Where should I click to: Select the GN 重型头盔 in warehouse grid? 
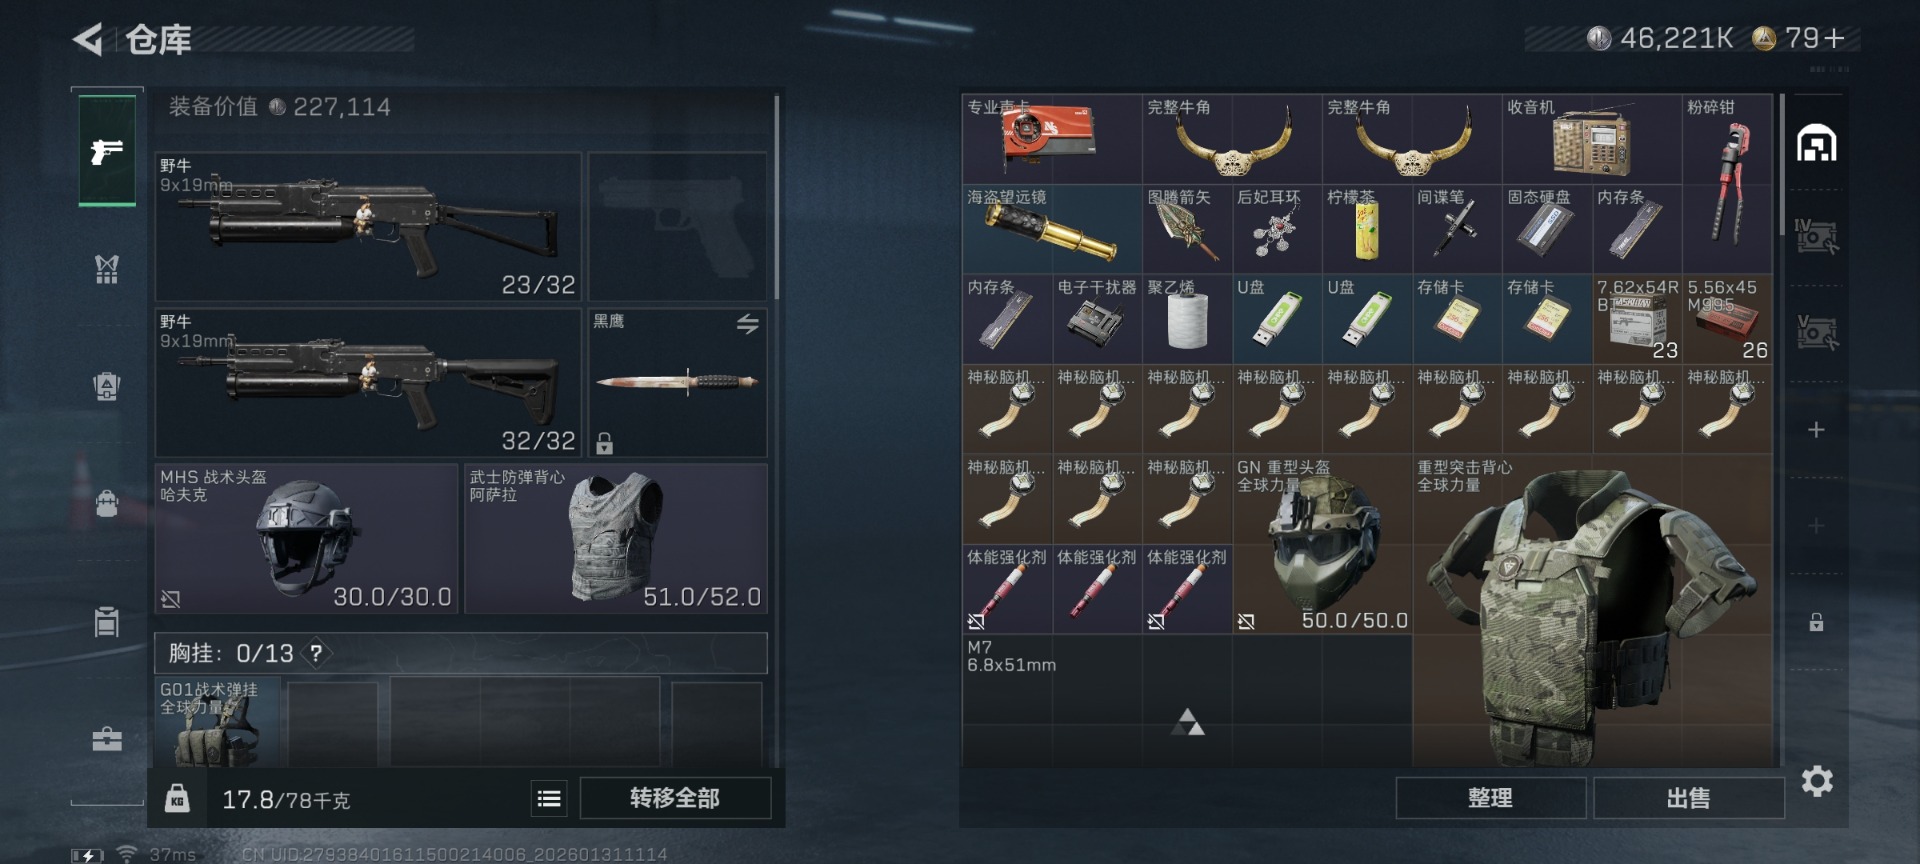(x=1322, y=544)
